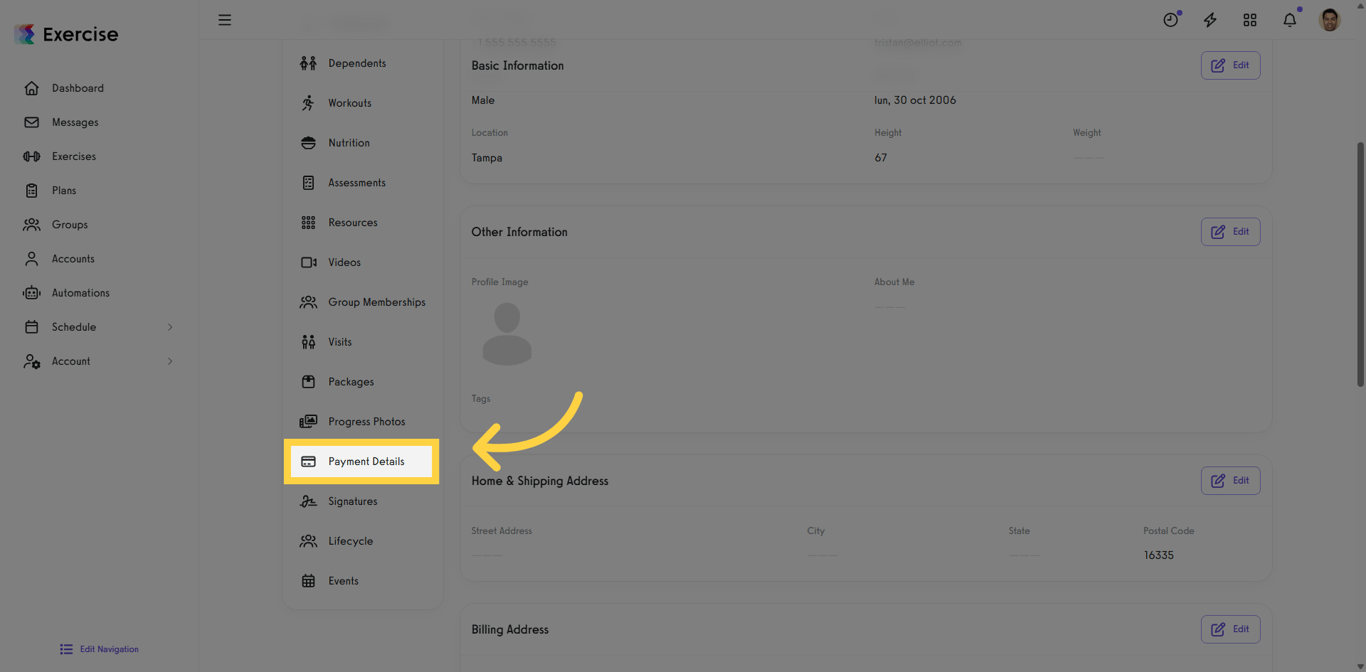The height and width of the screenshot is (672, 1366).
Task: Click Edit on Billing Address
Action: coord(1230,629)
